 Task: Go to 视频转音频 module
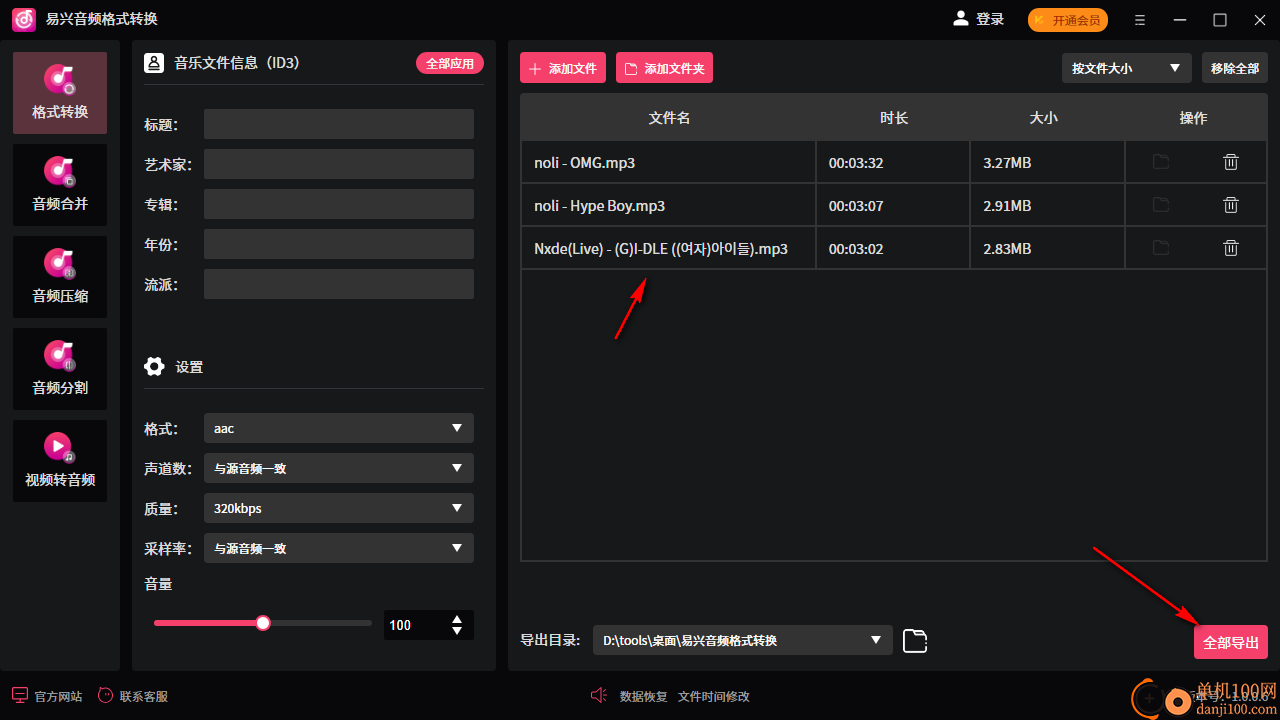tap(60, 461)
